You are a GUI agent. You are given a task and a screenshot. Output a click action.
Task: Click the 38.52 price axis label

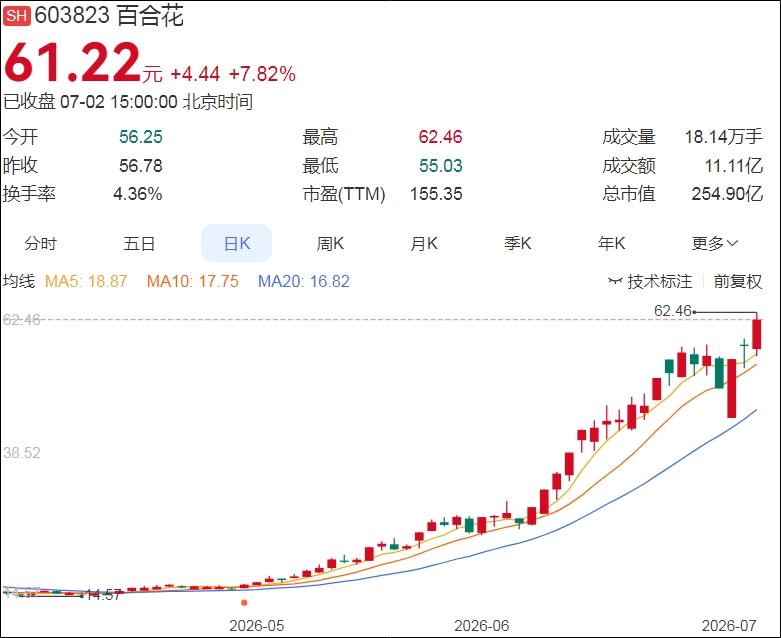pyautogui.click(x=21, y=453)
